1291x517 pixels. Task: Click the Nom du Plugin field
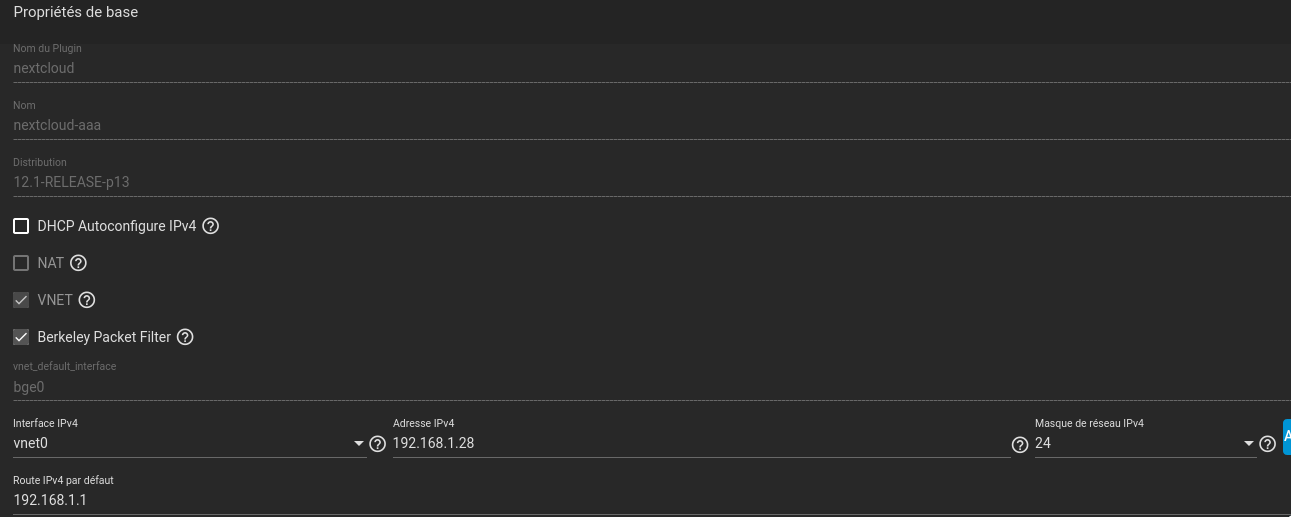[640, 69]
